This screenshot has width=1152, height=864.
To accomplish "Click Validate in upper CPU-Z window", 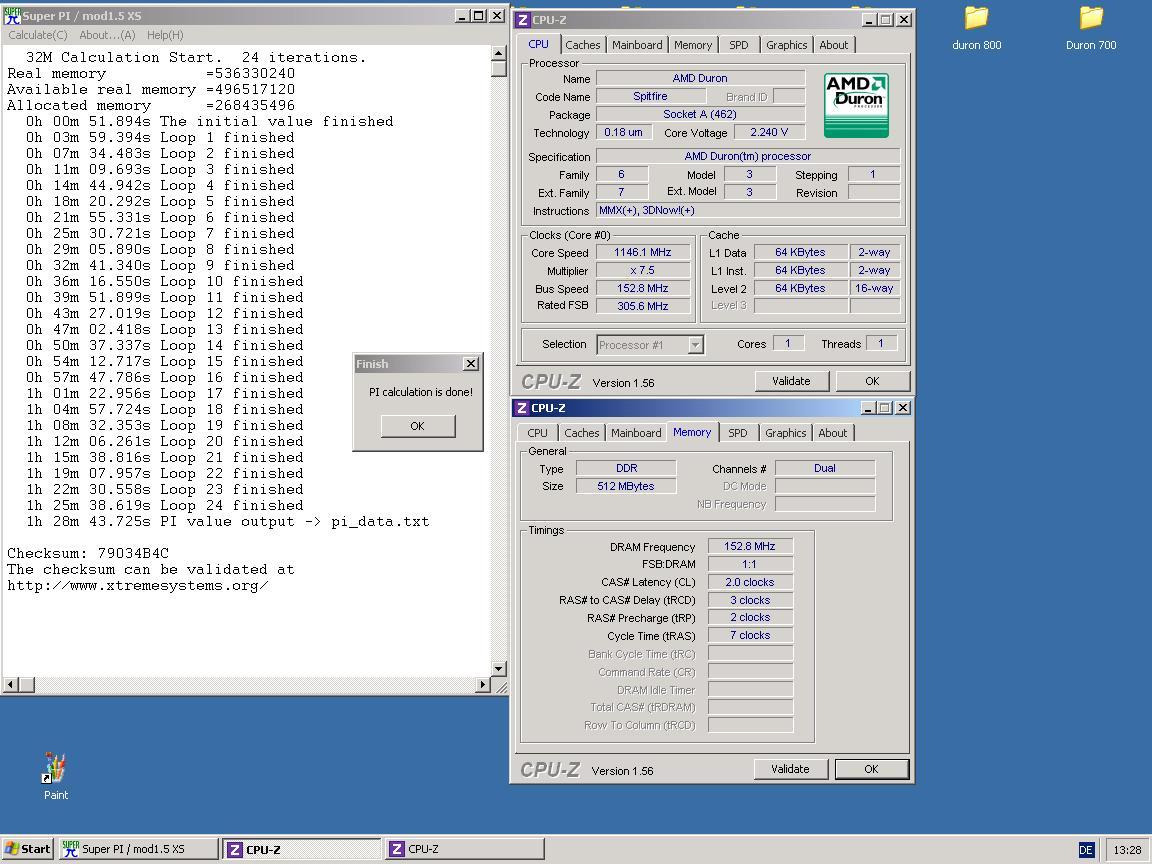I will [791, 381].
